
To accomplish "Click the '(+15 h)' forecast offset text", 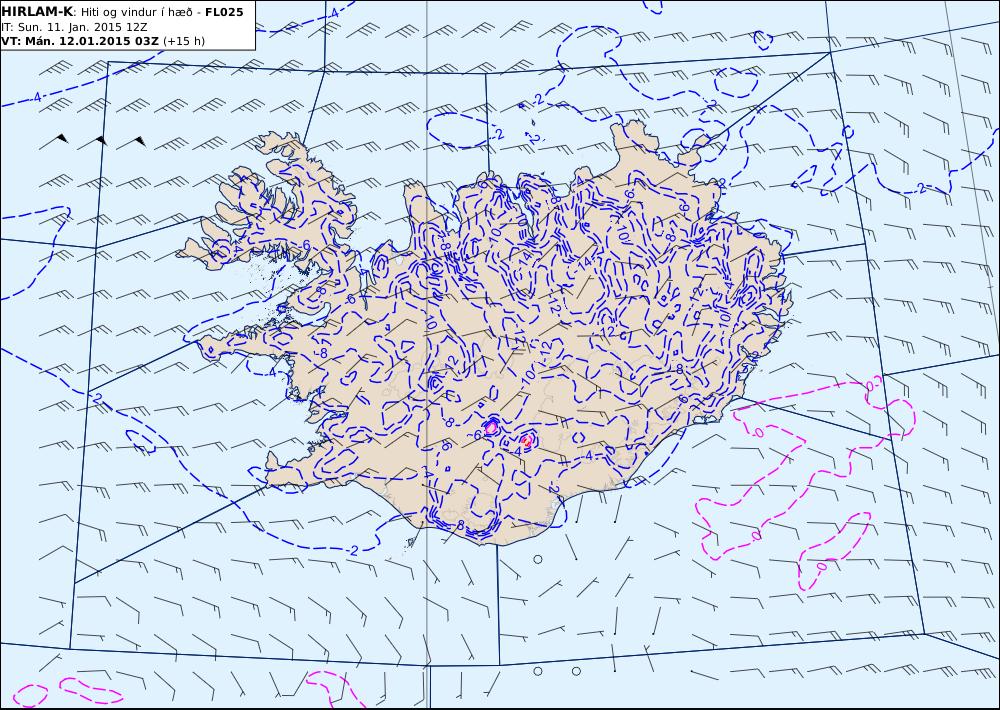I will click(184, 41).
